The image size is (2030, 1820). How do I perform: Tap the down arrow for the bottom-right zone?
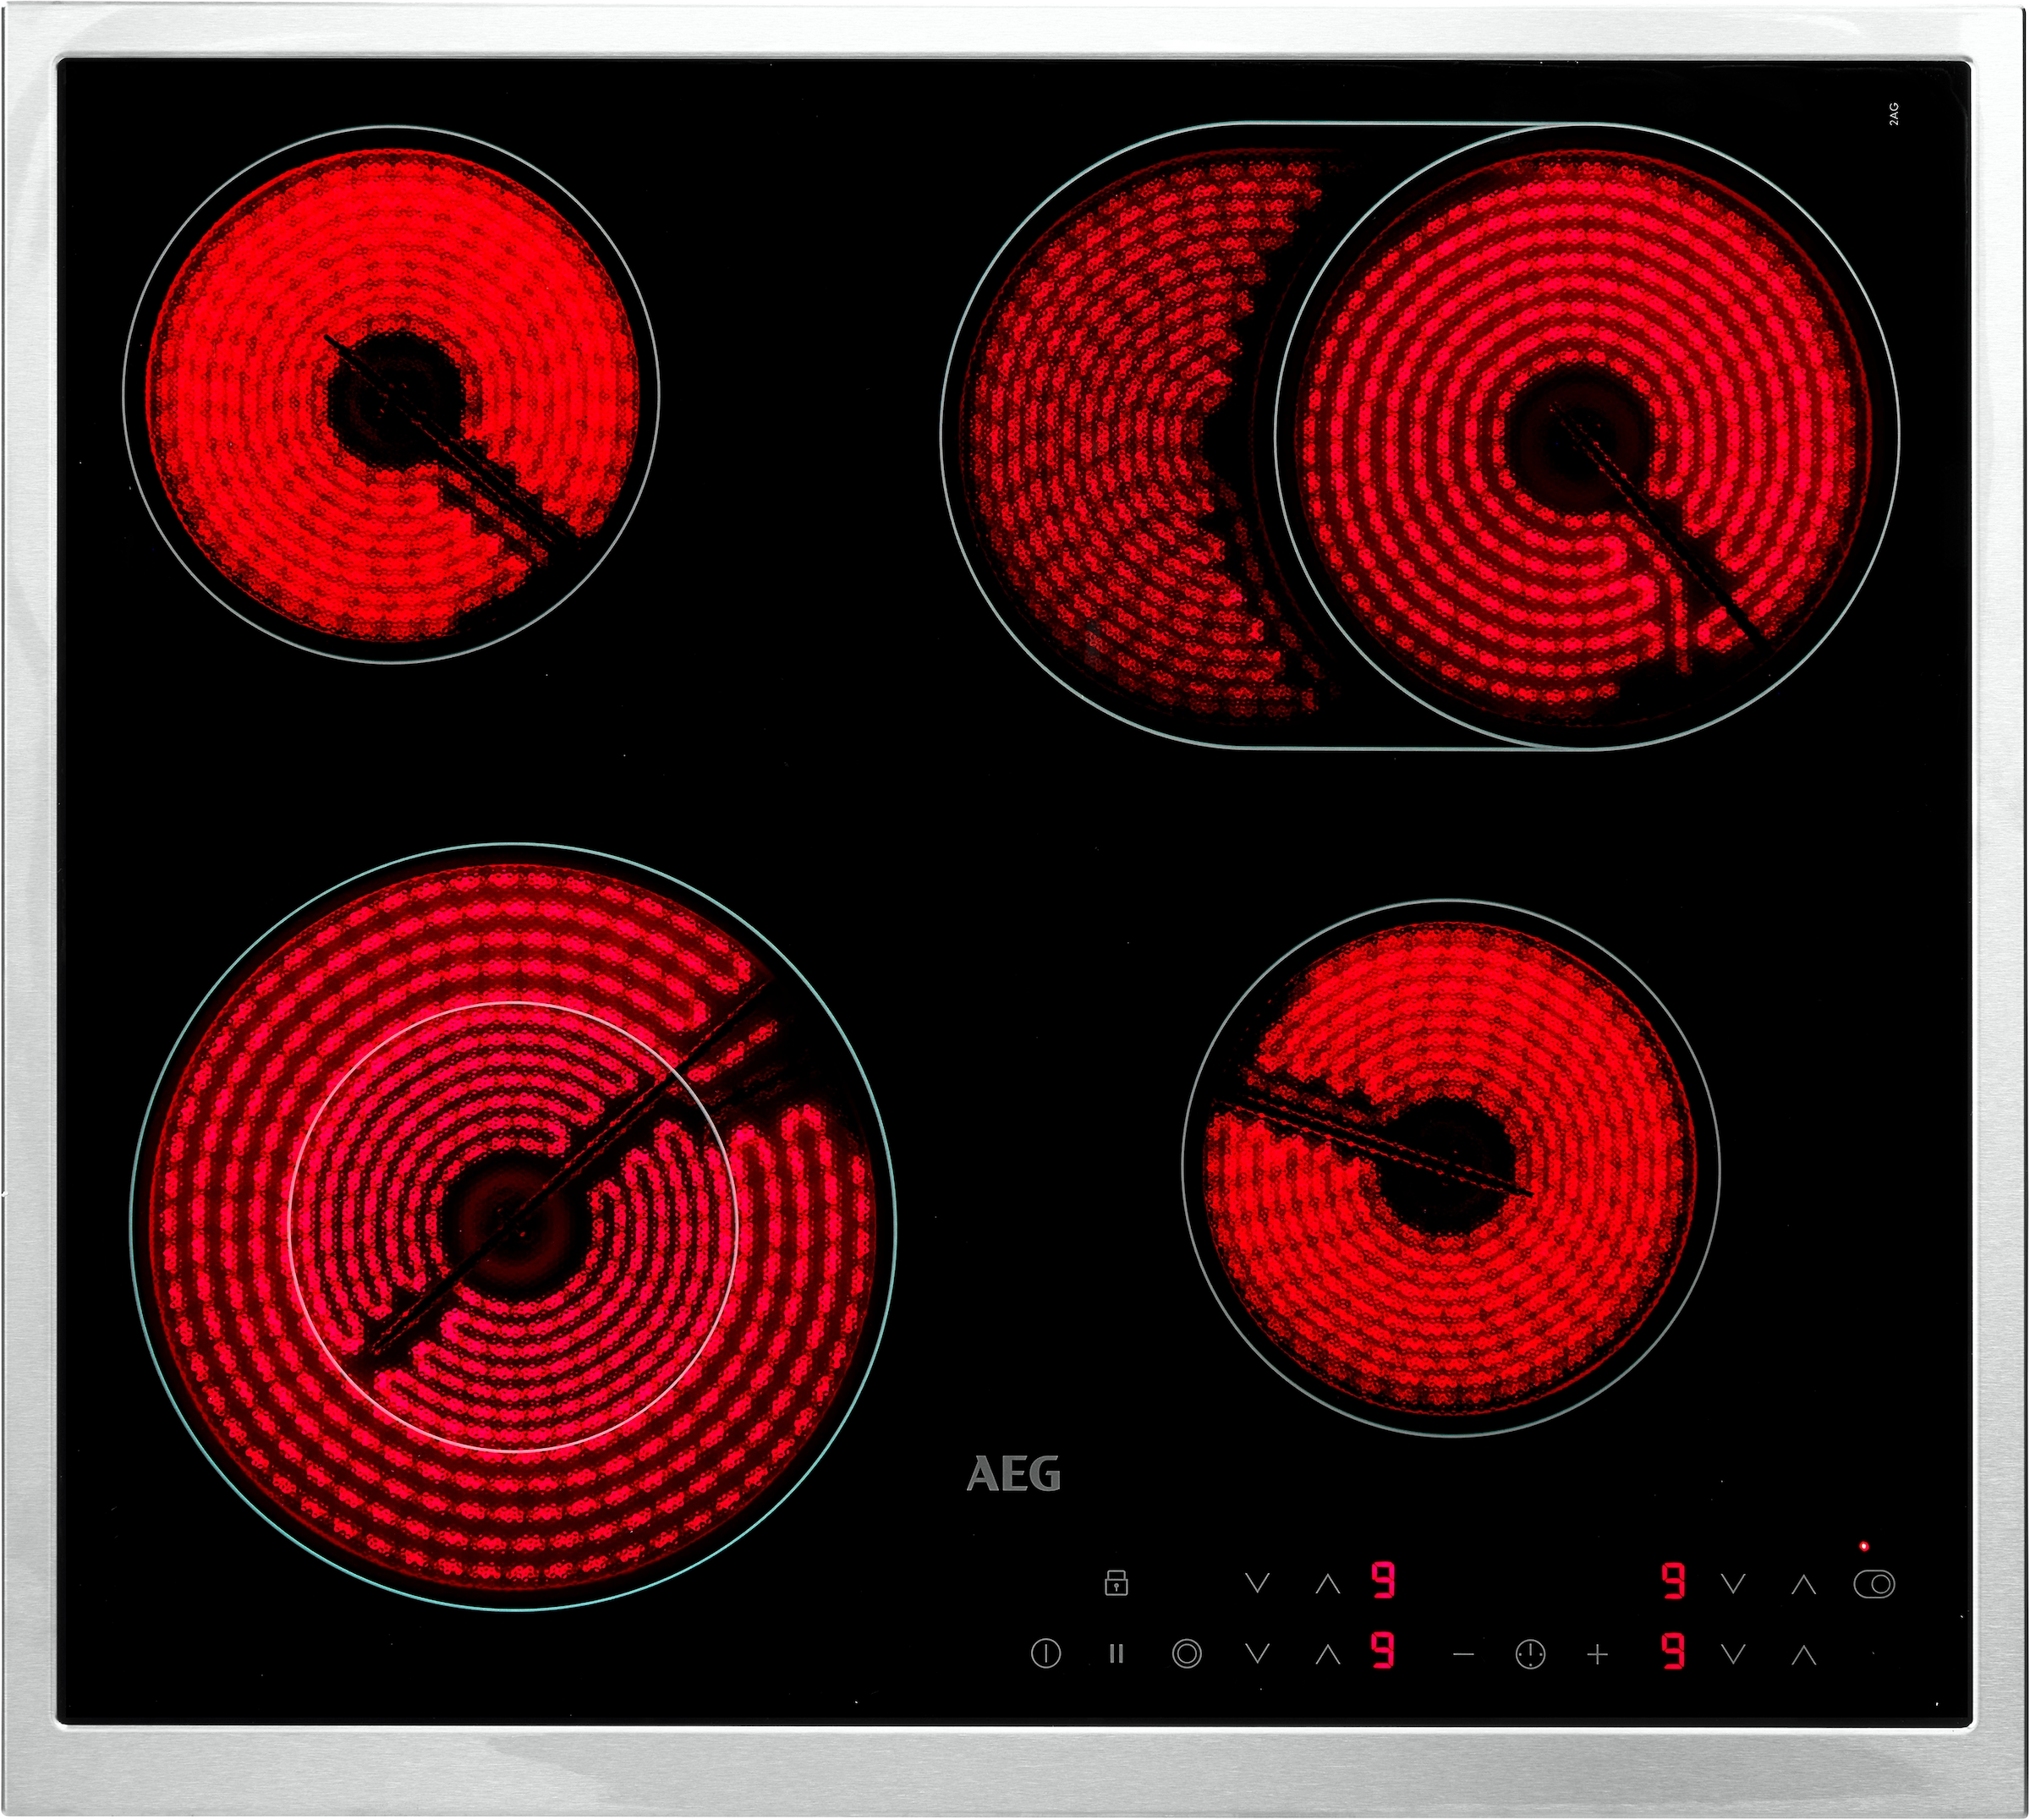tap(1733, 1654)
